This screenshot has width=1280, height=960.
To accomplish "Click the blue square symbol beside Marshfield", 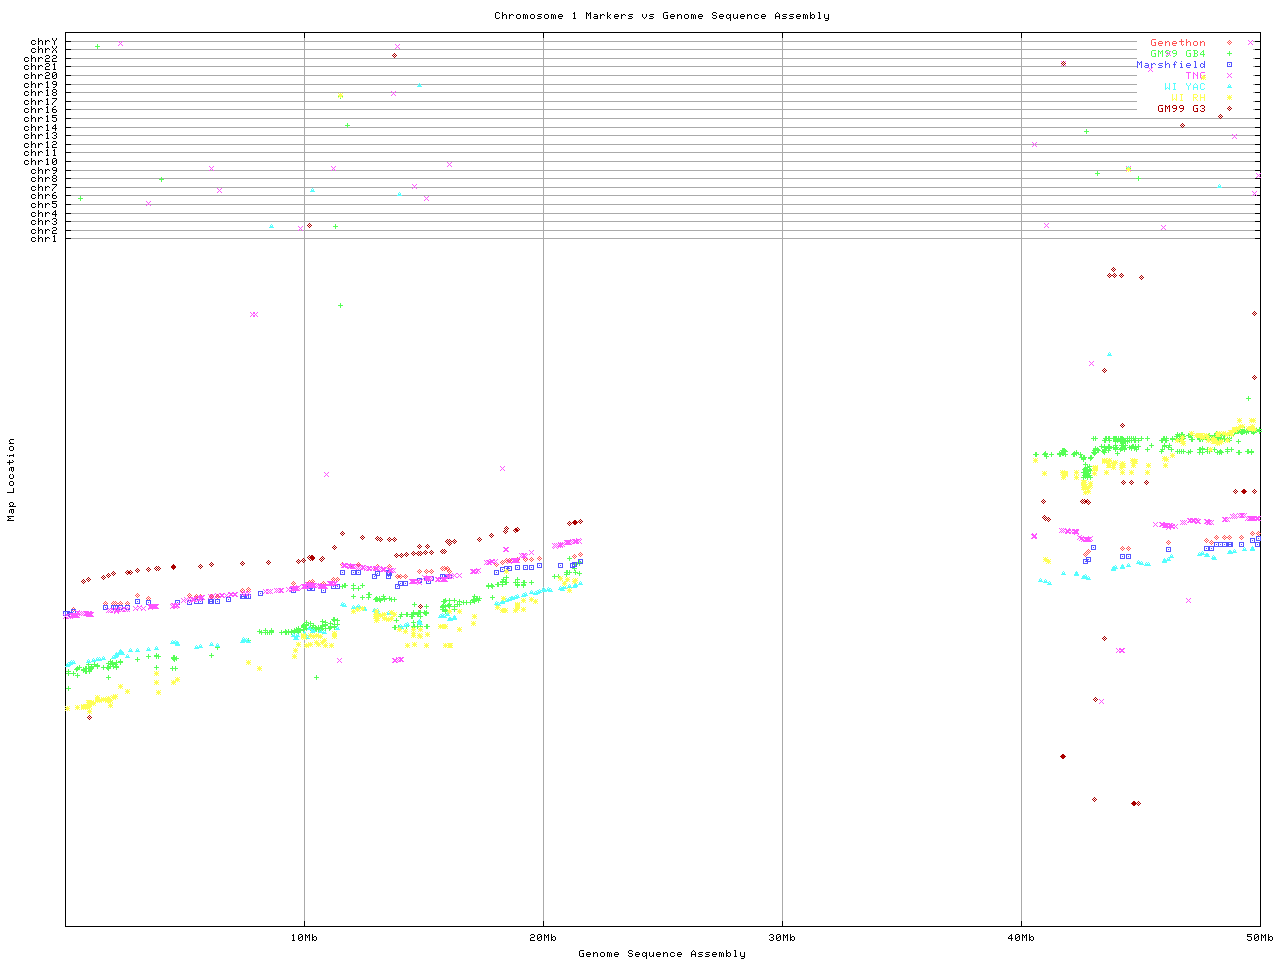I will click(1229, 65).
